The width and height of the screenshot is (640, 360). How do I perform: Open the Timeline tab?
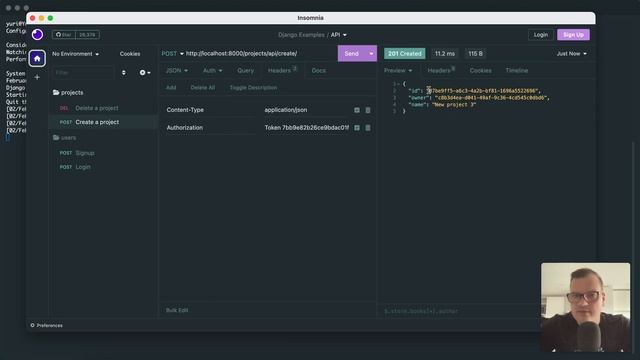click(x=517, y=71)
